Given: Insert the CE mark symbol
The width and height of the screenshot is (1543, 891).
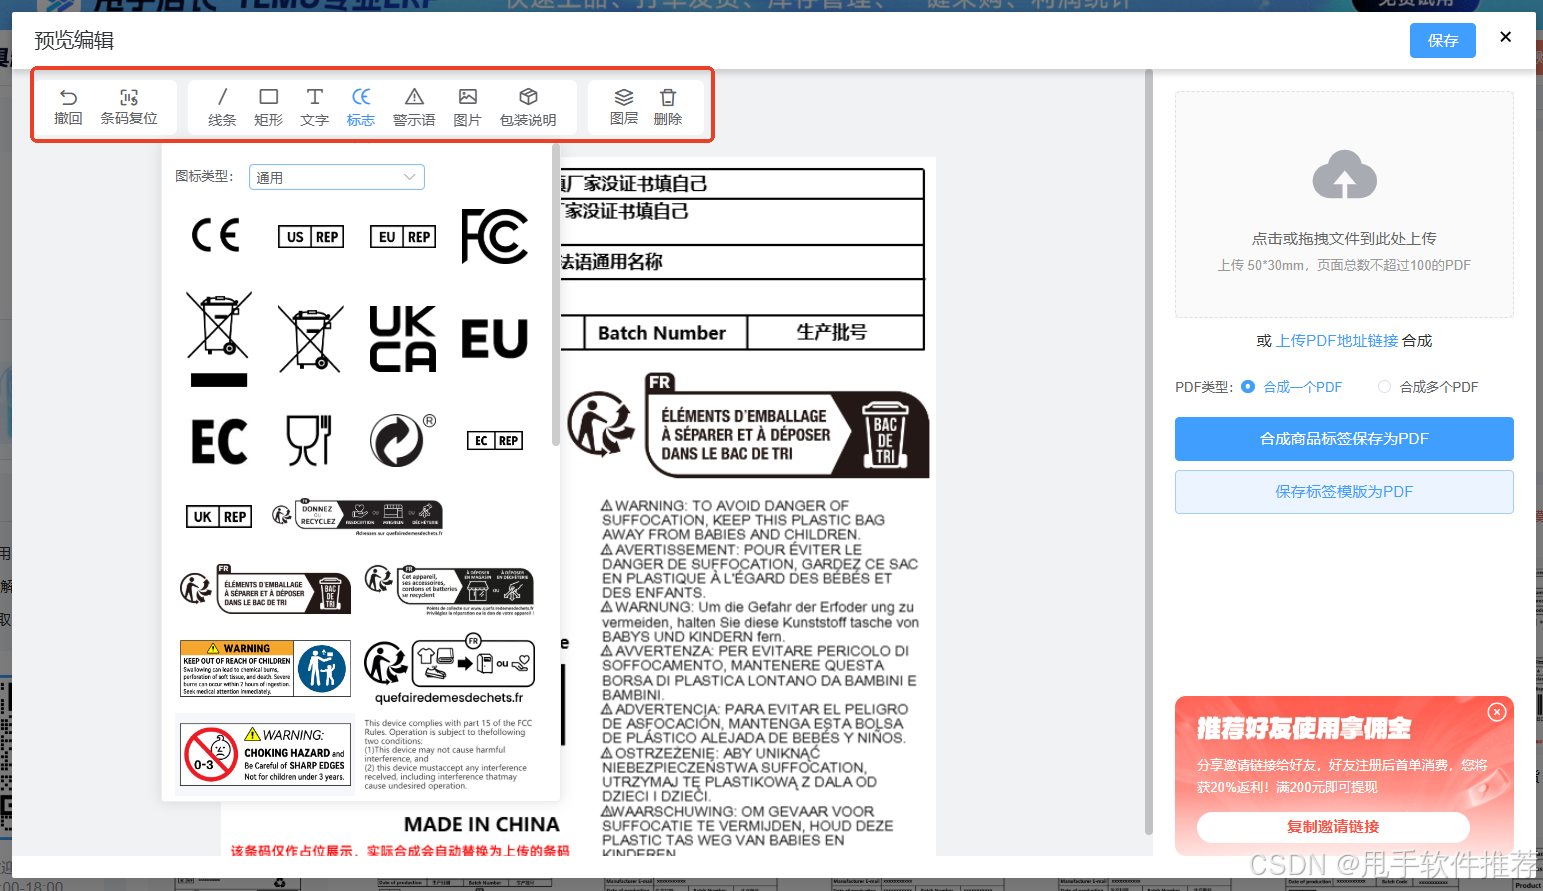Looking at the screenshot, I should 216,236.
